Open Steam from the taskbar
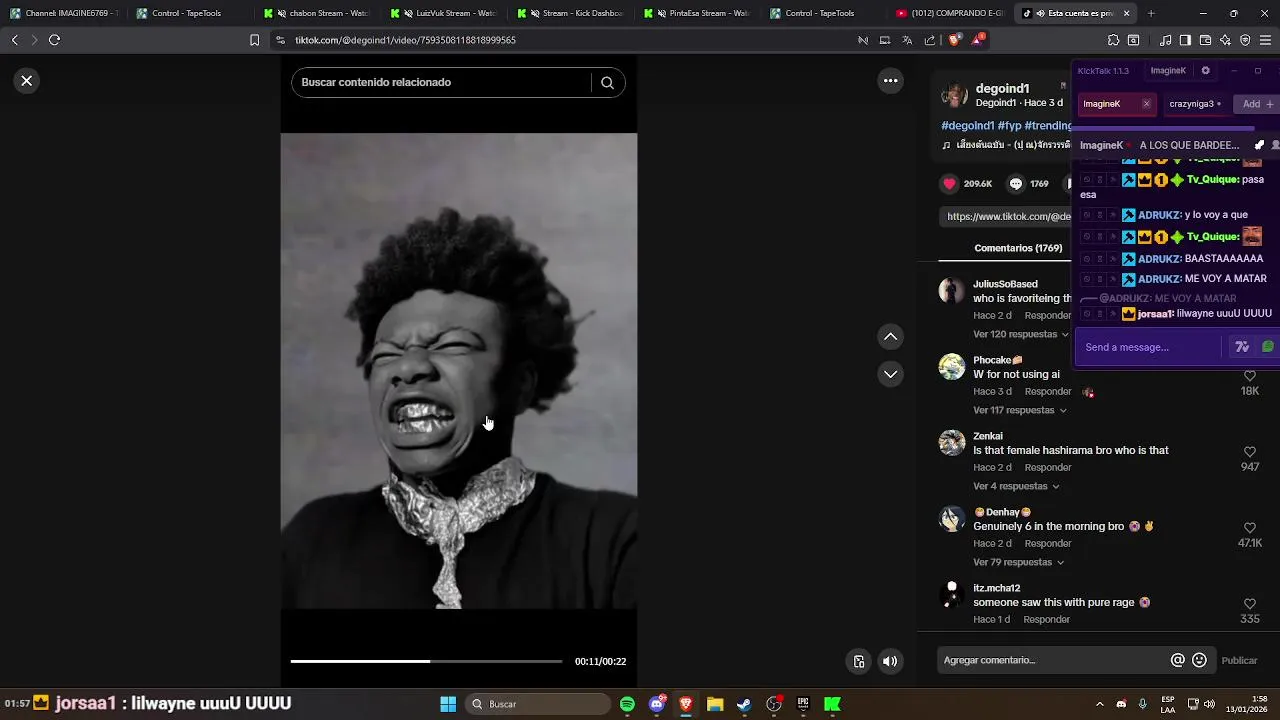 (744, 704)
